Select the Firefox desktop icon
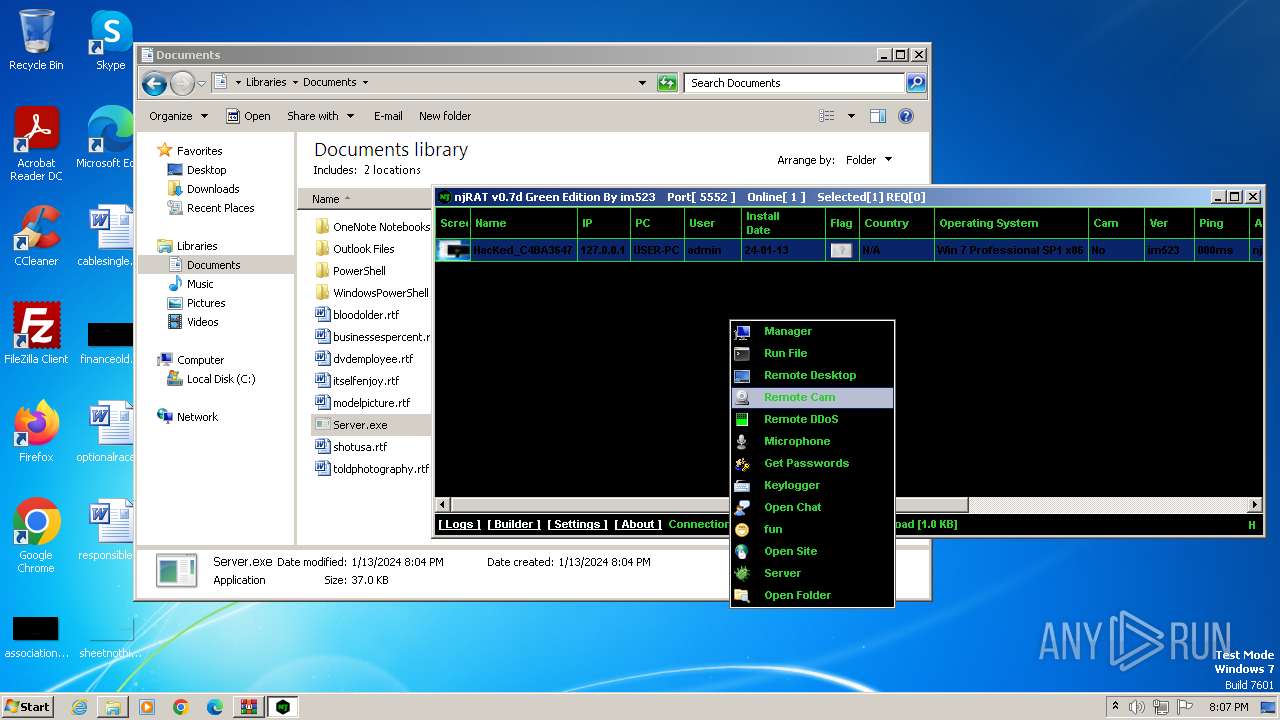The image size is (1280, 720). pos(36,432)
